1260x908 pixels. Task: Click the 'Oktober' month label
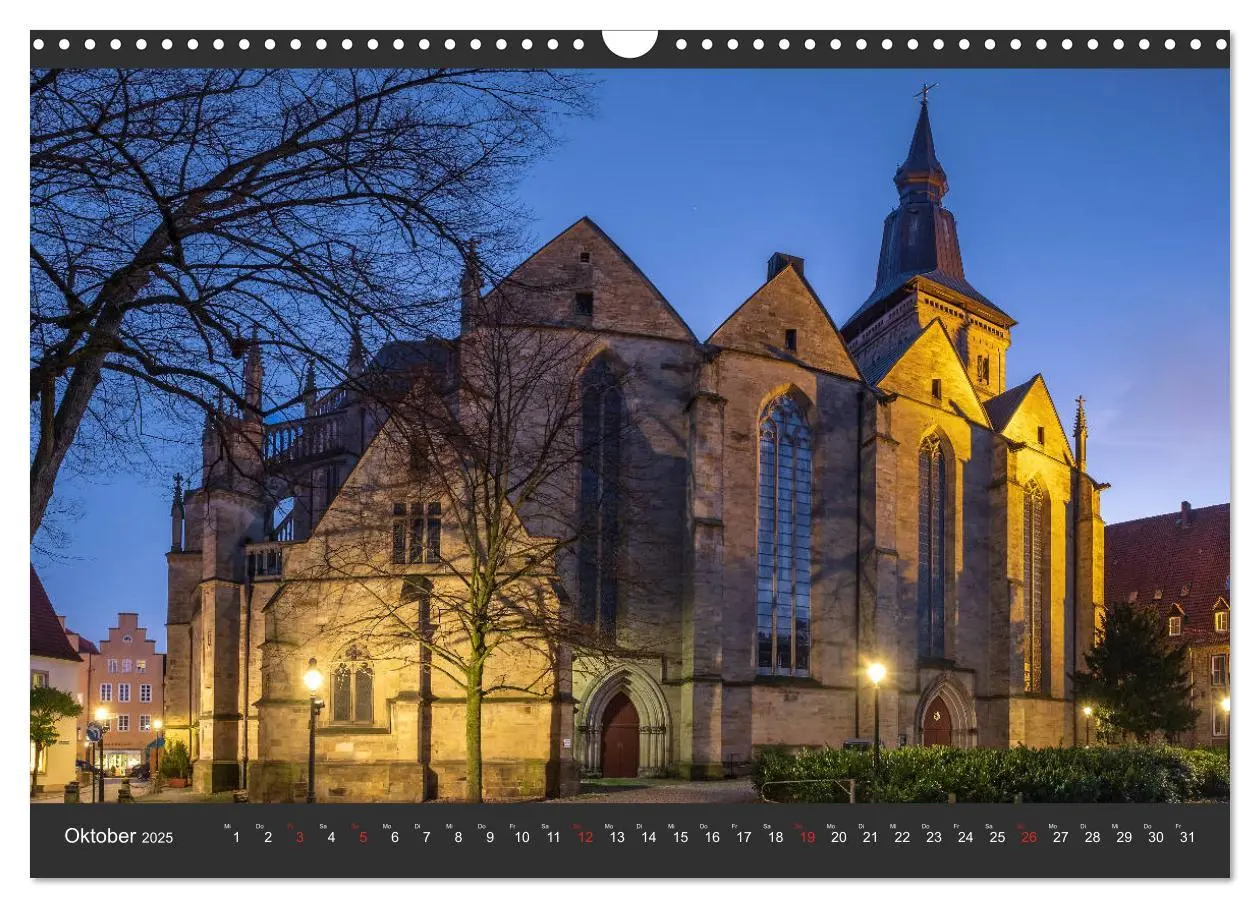coord(100,836)
